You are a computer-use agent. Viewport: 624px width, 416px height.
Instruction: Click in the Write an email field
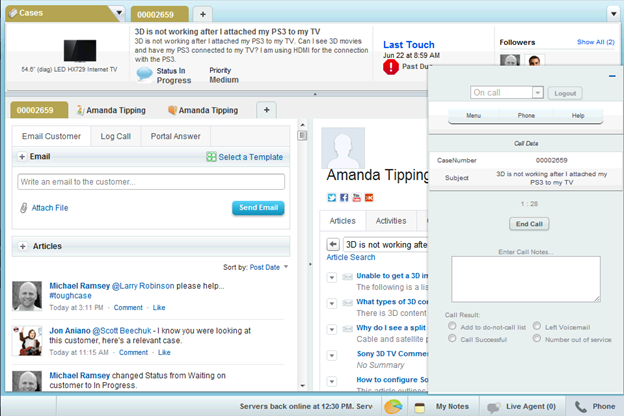151,182
